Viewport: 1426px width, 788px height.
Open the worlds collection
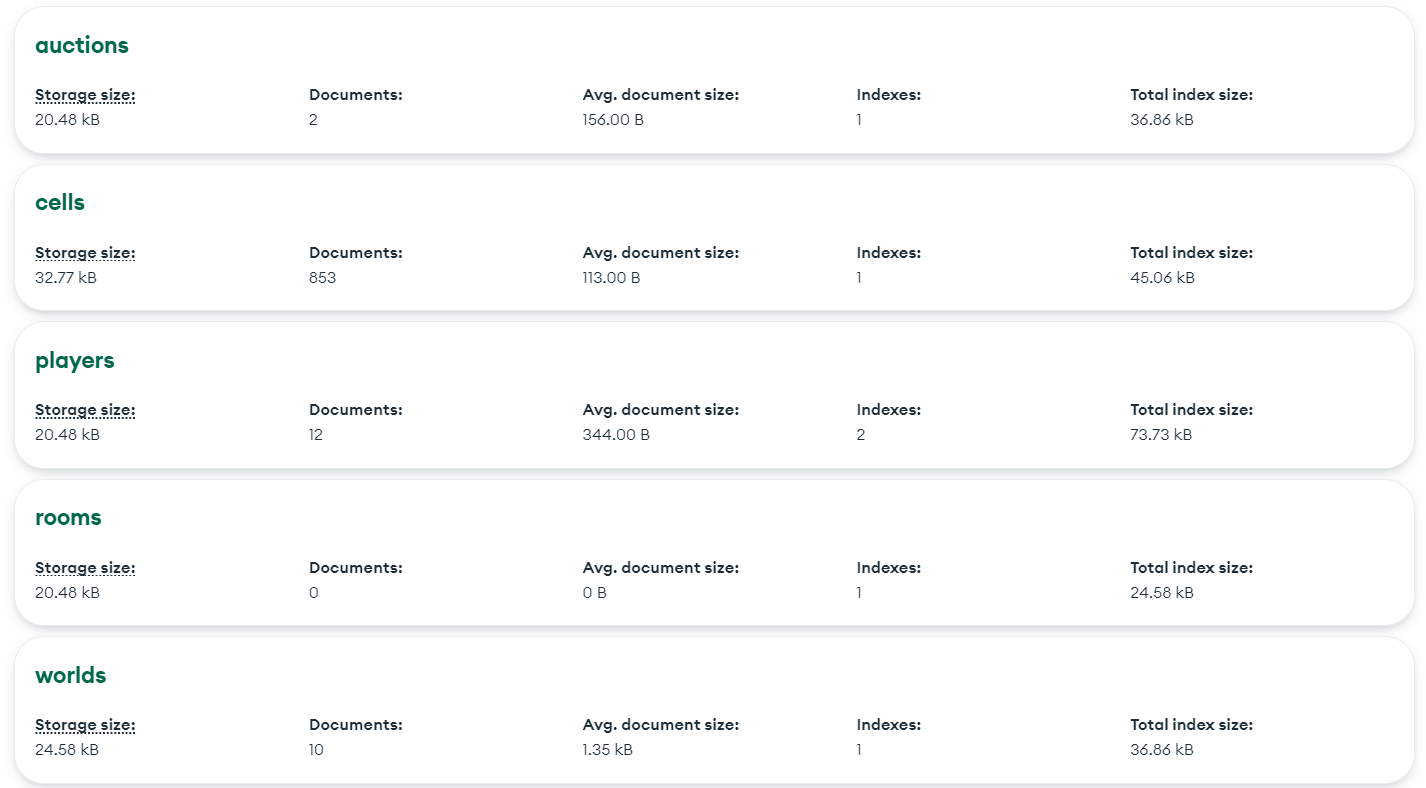coord(70,676)
